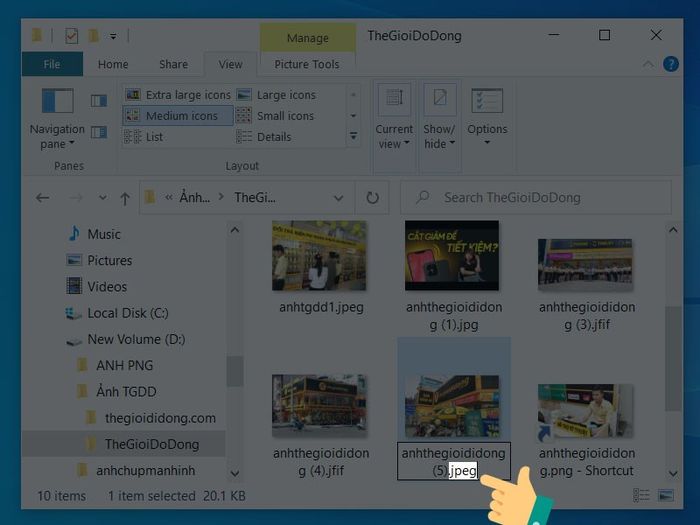Click the Help question mark icon

(x=671, y=64)
